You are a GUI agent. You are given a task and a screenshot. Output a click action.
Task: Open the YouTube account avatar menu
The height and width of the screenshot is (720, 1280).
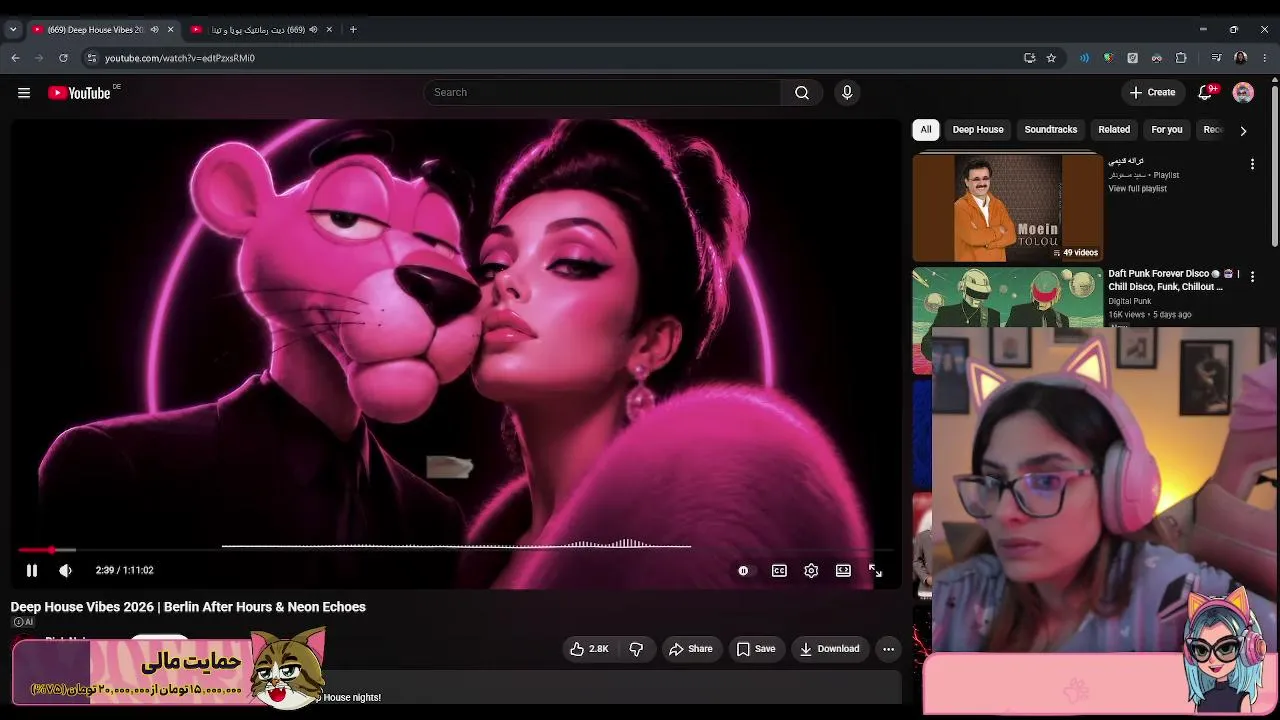[x=1243, y=93]
